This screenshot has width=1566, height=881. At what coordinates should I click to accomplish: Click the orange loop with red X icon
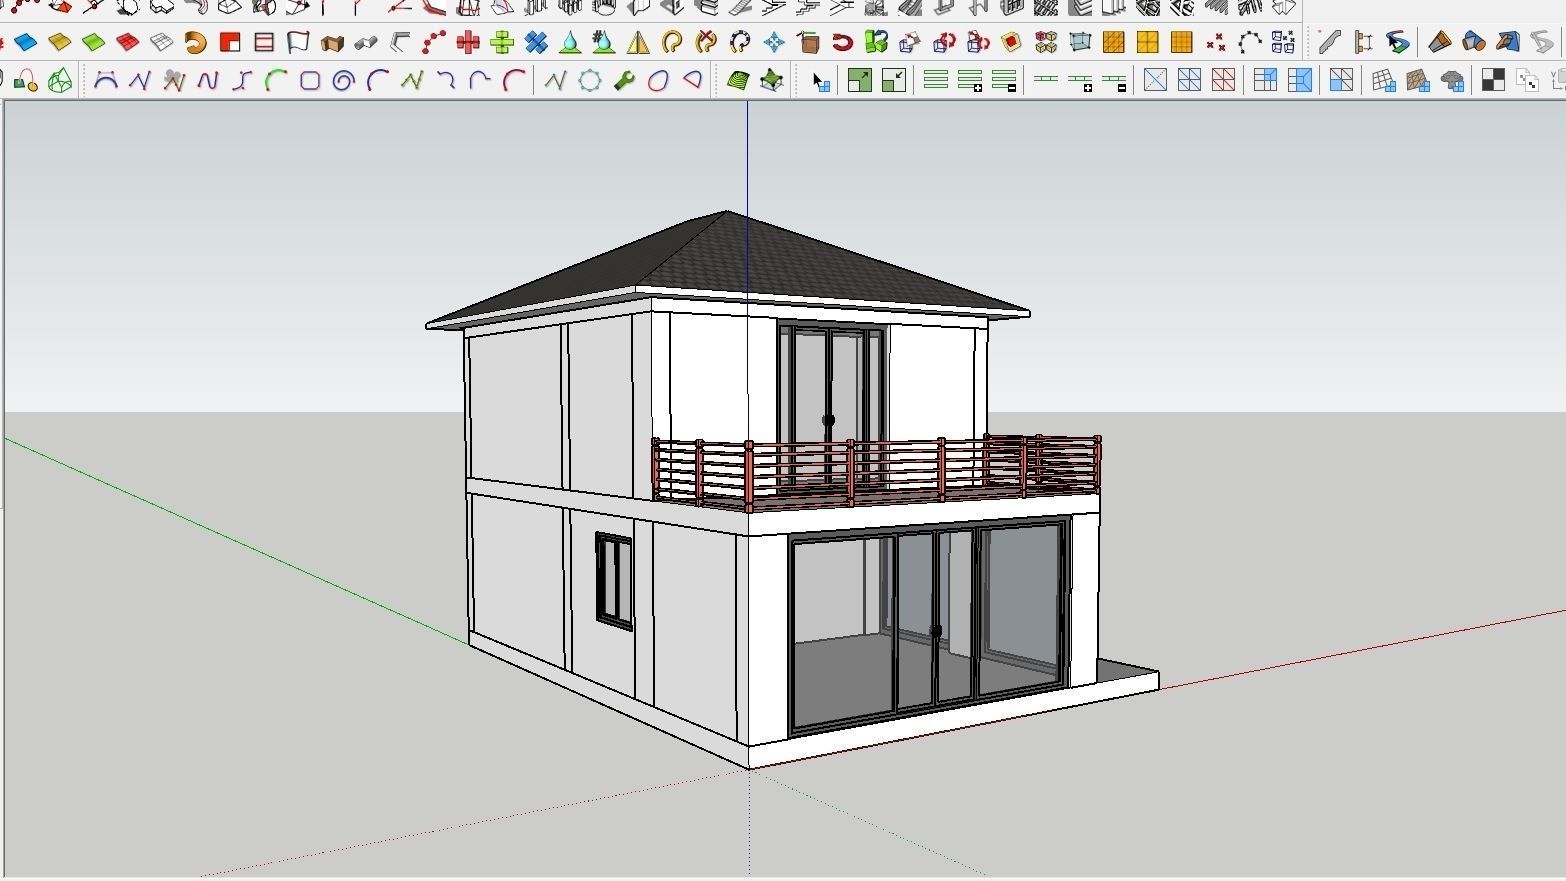click(706, 42)
